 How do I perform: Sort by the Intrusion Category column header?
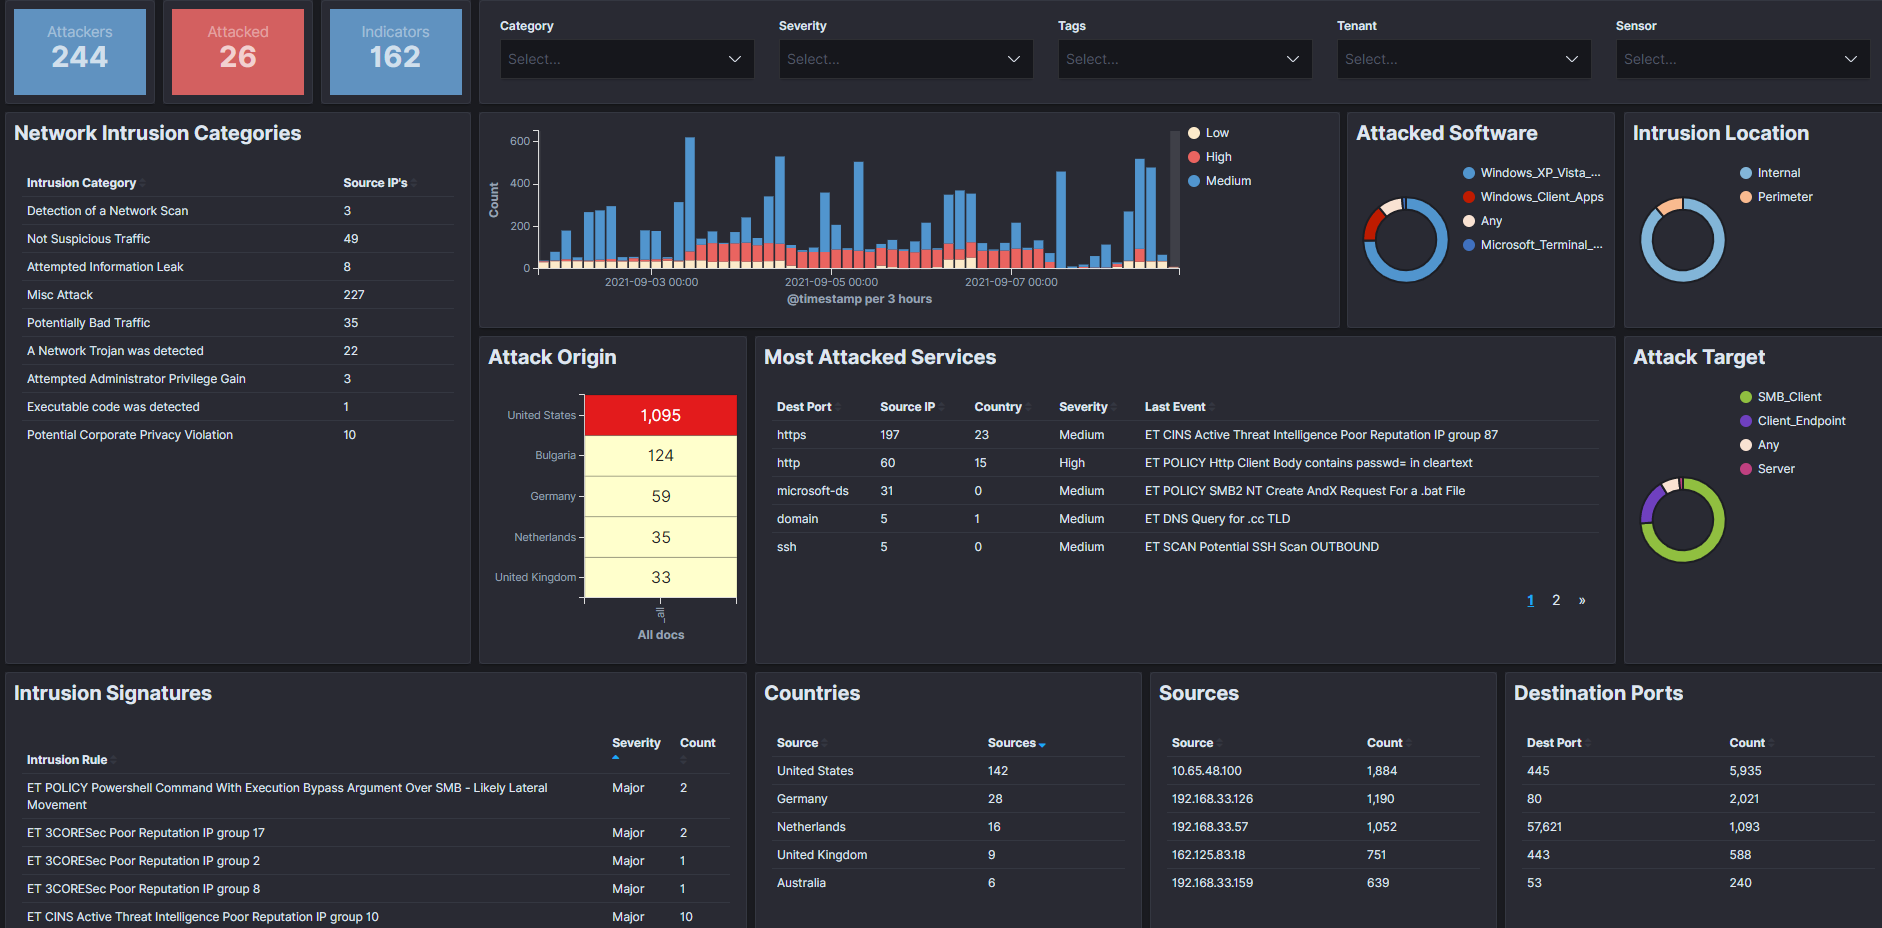(x=81, y=183)
